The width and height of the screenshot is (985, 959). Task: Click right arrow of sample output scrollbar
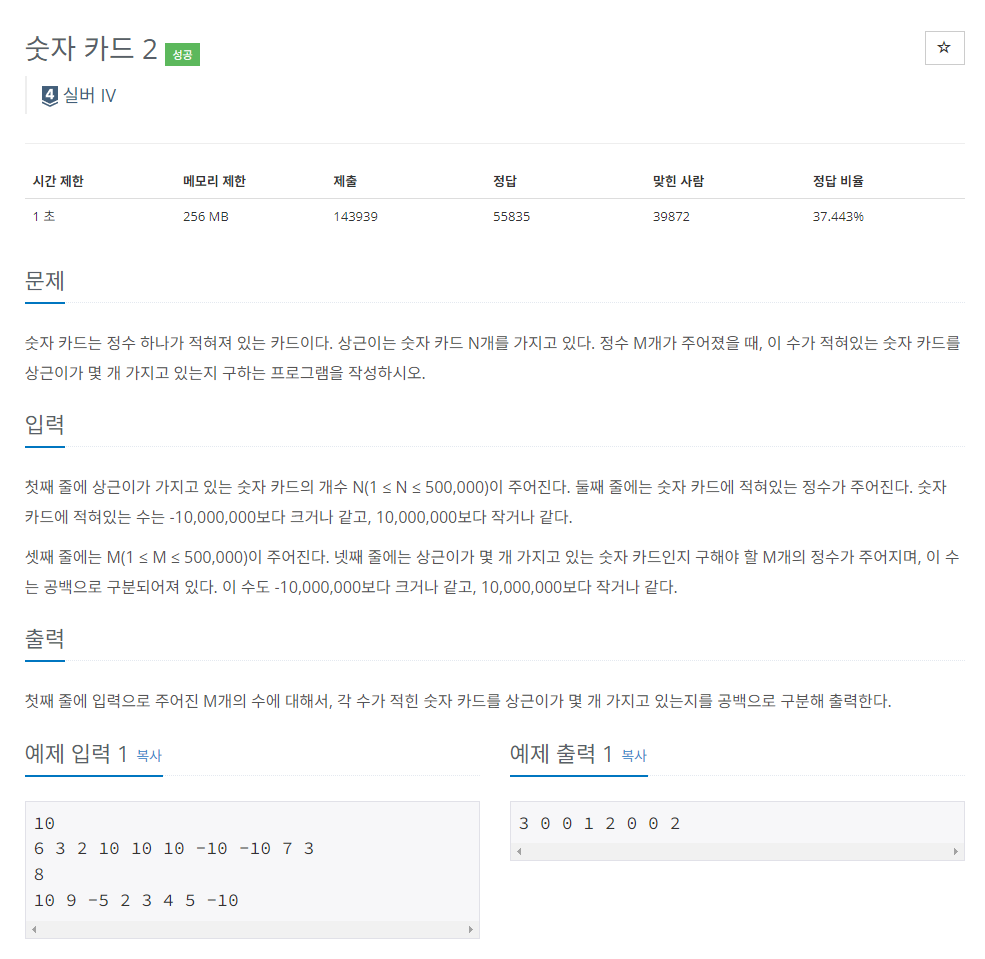pyautogui.click(x=955, y=852)
